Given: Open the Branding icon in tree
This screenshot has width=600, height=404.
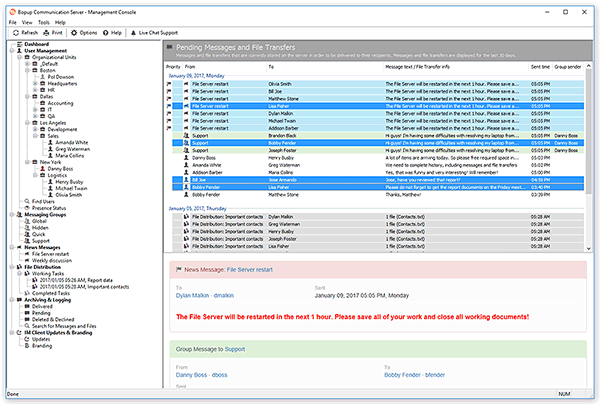Looking at the screenshot, I should click(27, 346).
